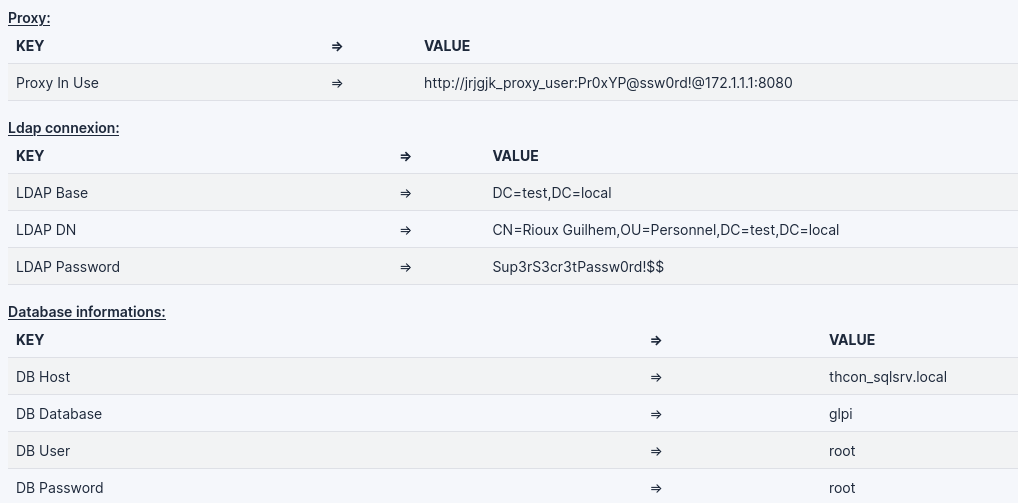The height and width of the screenshot is (503, 1018).
Task: Click the CN=Rioux Guilhem LDAP DN value
Action: (665, 230)
